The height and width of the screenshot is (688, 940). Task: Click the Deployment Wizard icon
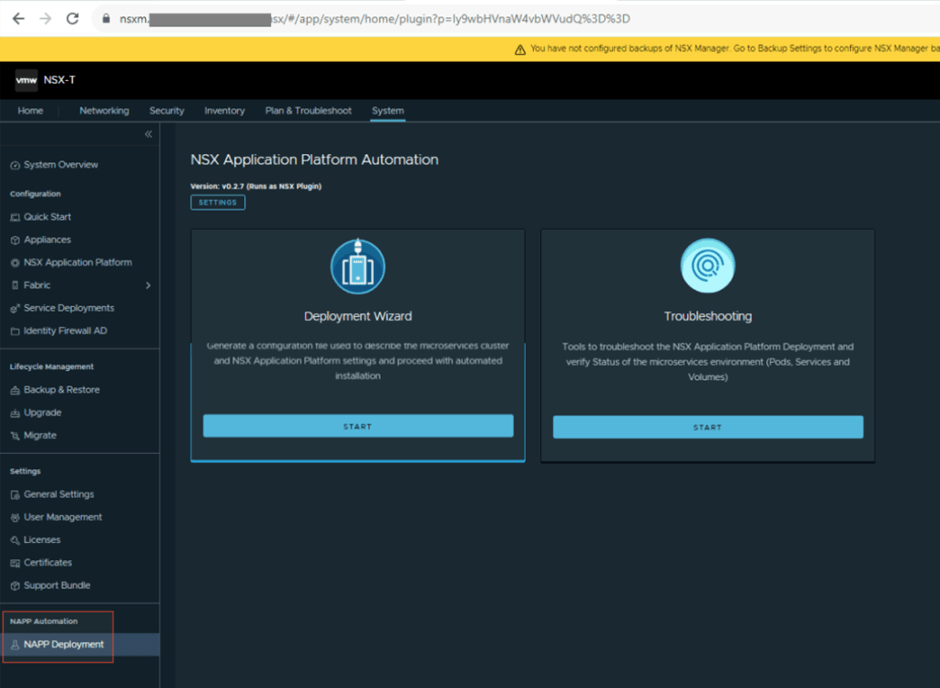point(357,267)
